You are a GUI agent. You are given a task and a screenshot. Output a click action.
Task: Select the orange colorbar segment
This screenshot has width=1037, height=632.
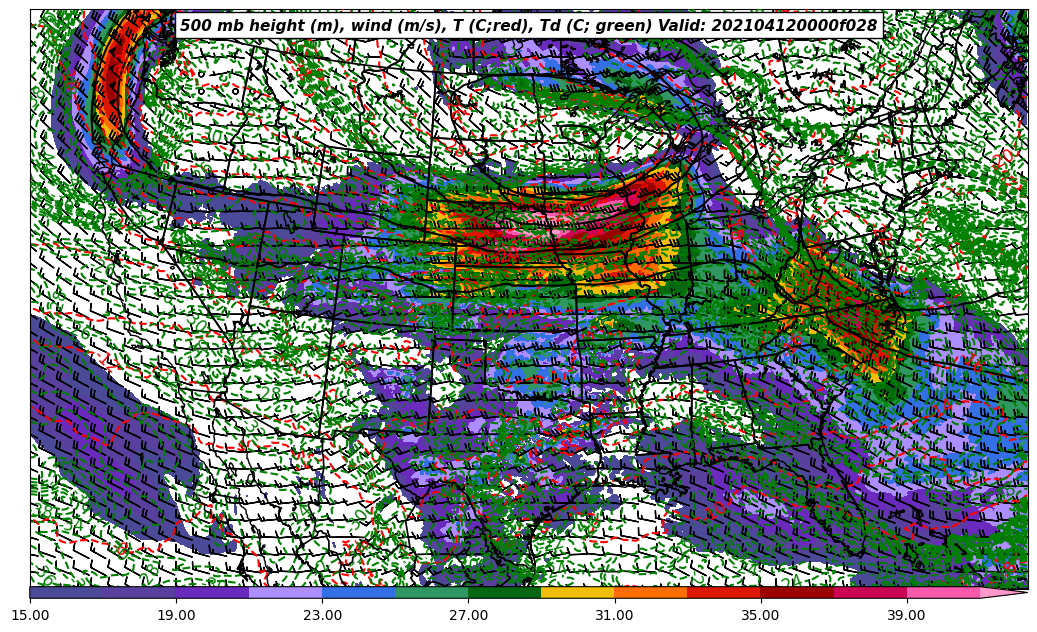coord(650,592)
